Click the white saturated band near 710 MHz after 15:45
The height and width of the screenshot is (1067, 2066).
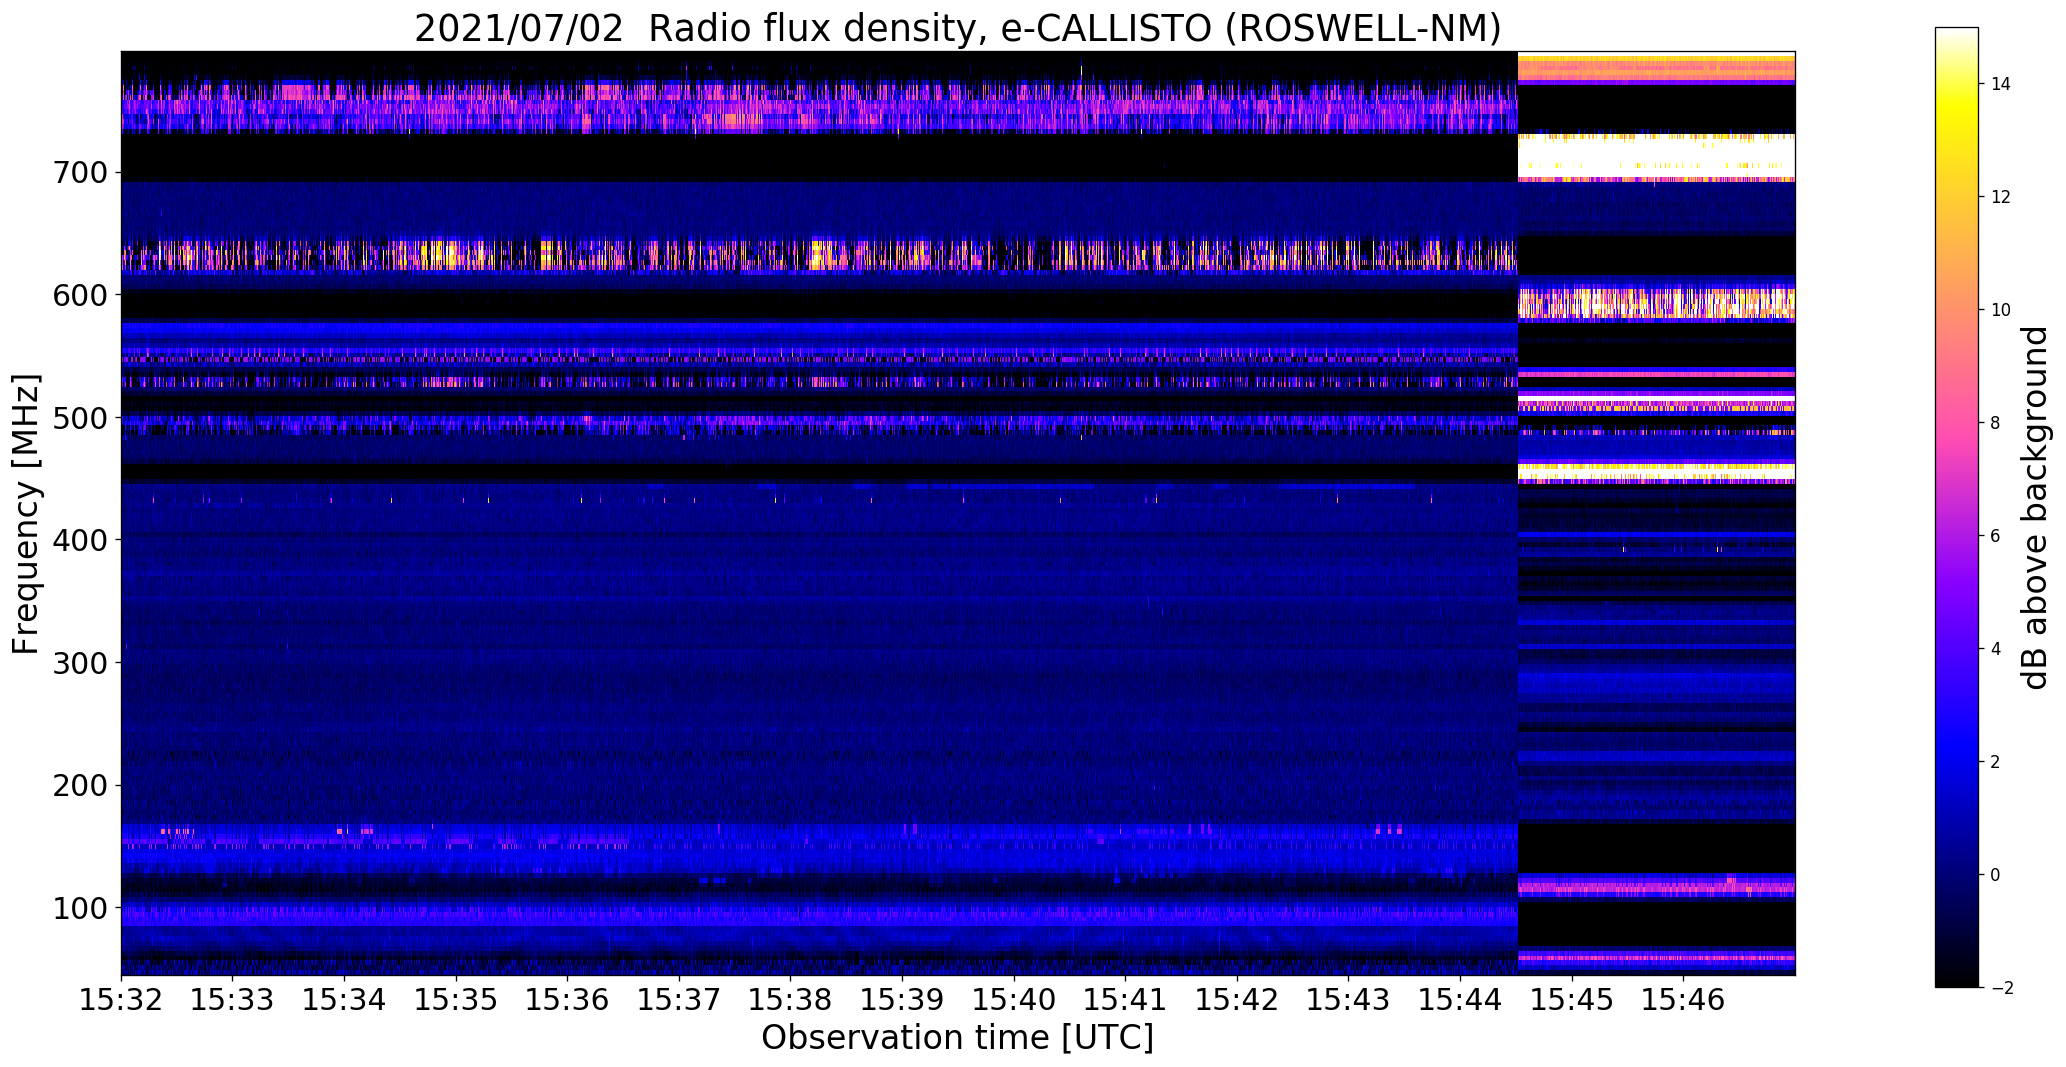1657,157
